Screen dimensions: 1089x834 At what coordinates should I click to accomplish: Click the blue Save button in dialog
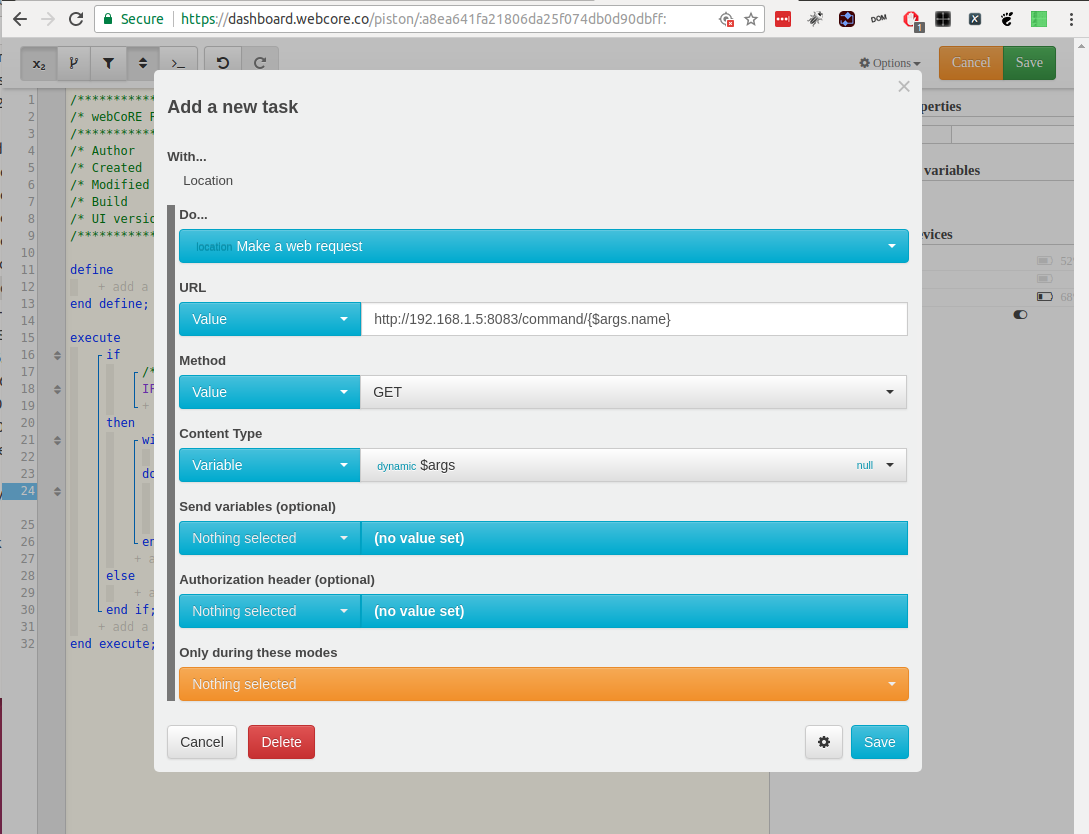[879, 742]
